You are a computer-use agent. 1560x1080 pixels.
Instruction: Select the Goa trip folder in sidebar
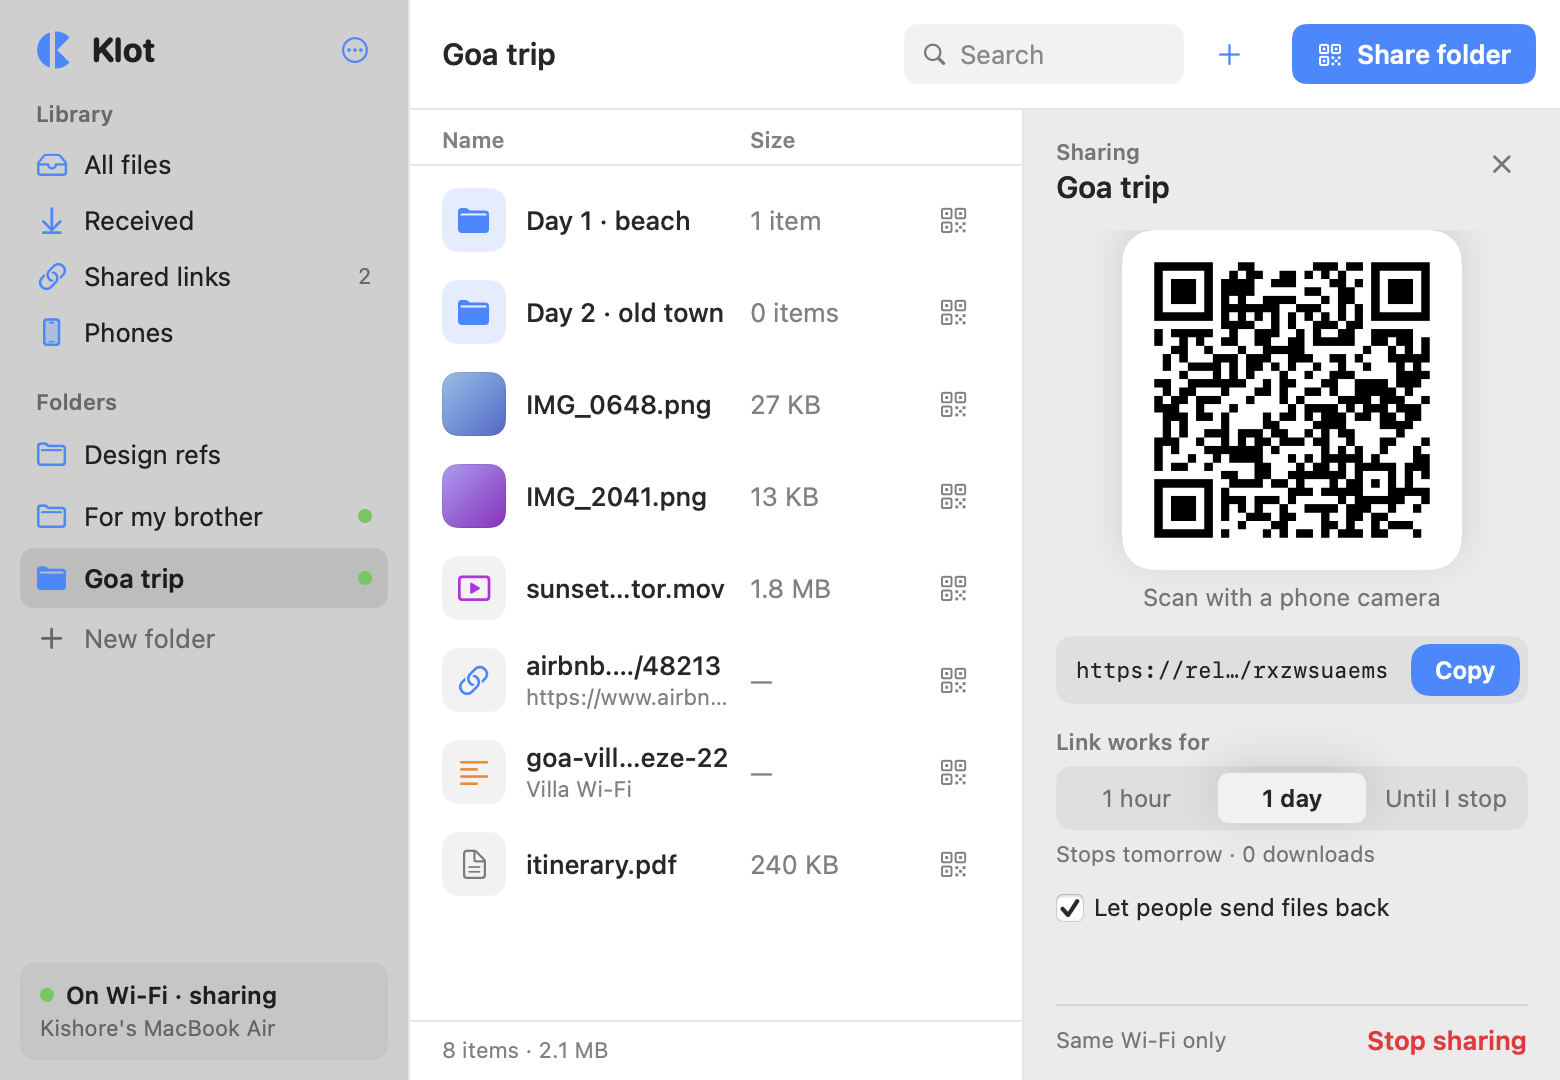[204, 578]
